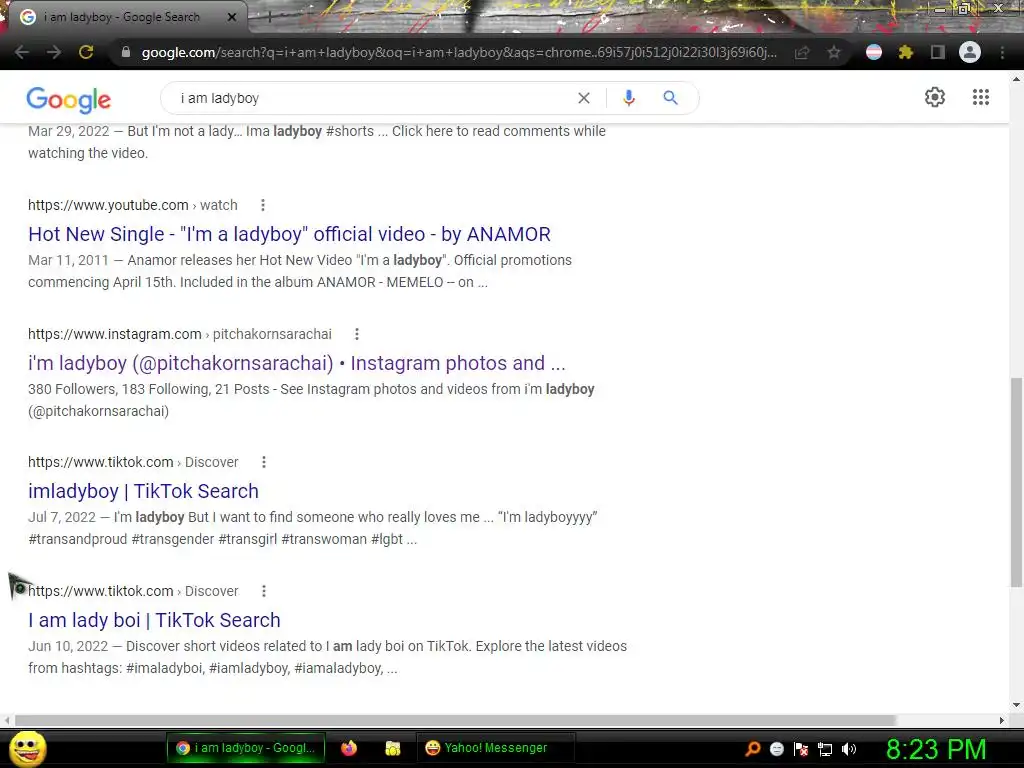Click the 'Jul 7, 2022' snippet date
This screenshot has width=1024, height=768.
tap(62, 517)
